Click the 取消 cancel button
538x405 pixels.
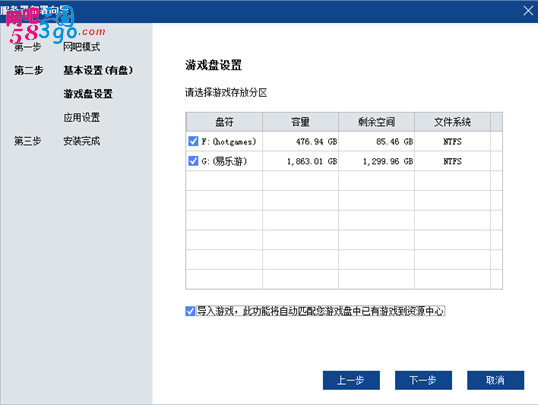pyautogui.click(x=495, y=380)
